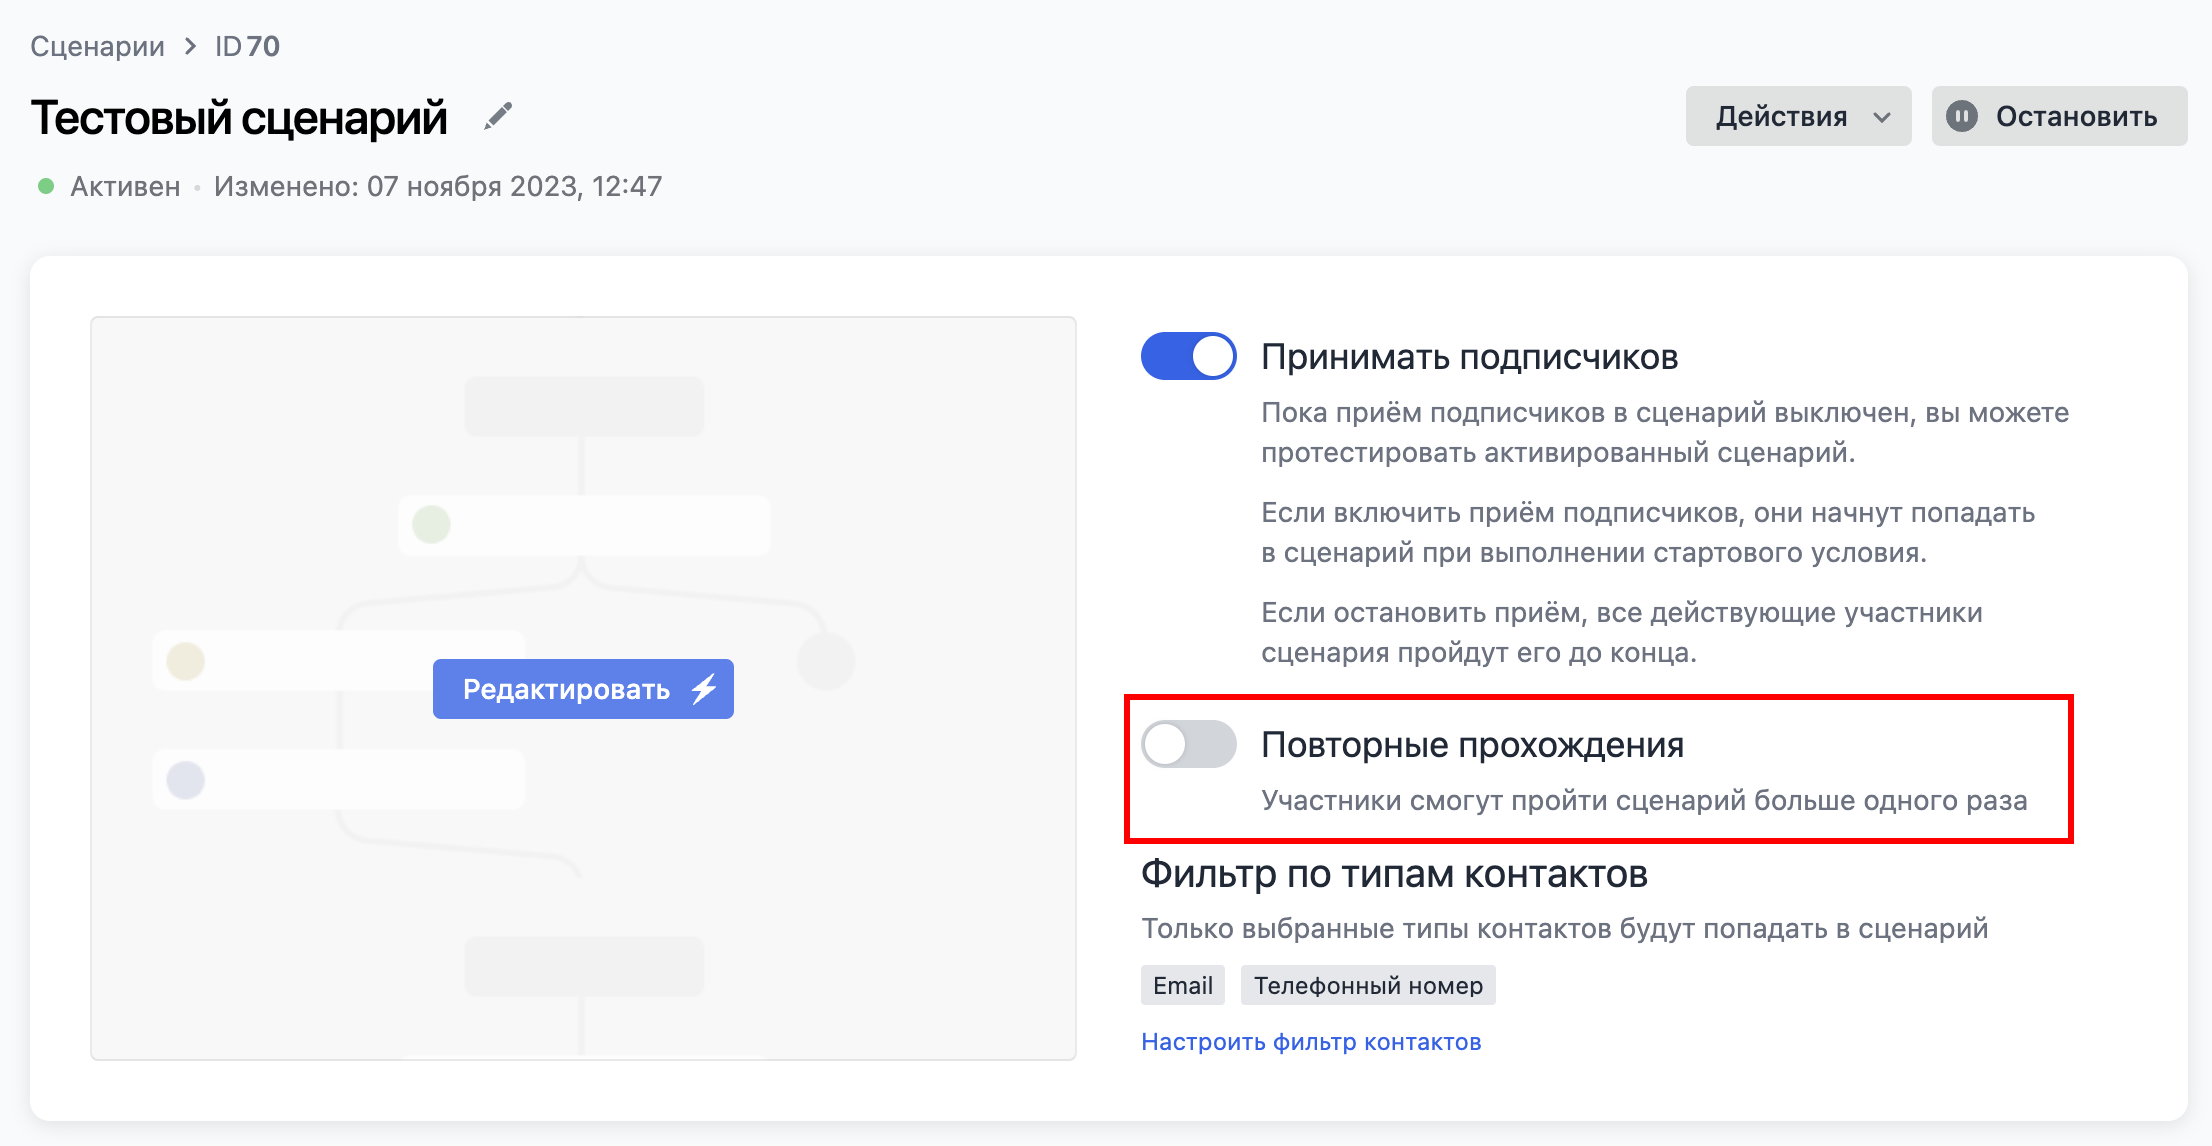Screen dimensions: 2212x1146
Task: Go to Сценарии in breadcrumb
Action: click(x=97, y=46)
